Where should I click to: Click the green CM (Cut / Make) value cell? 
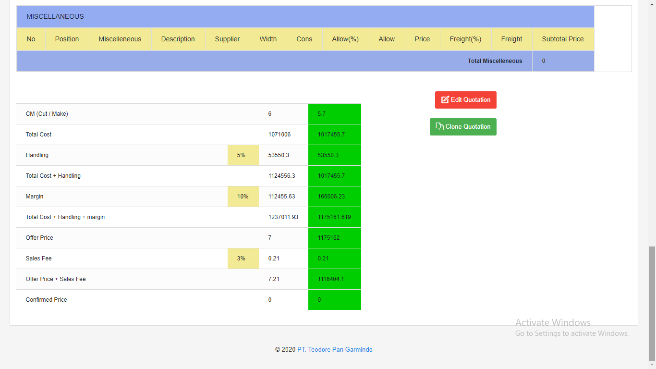[334, 114]
